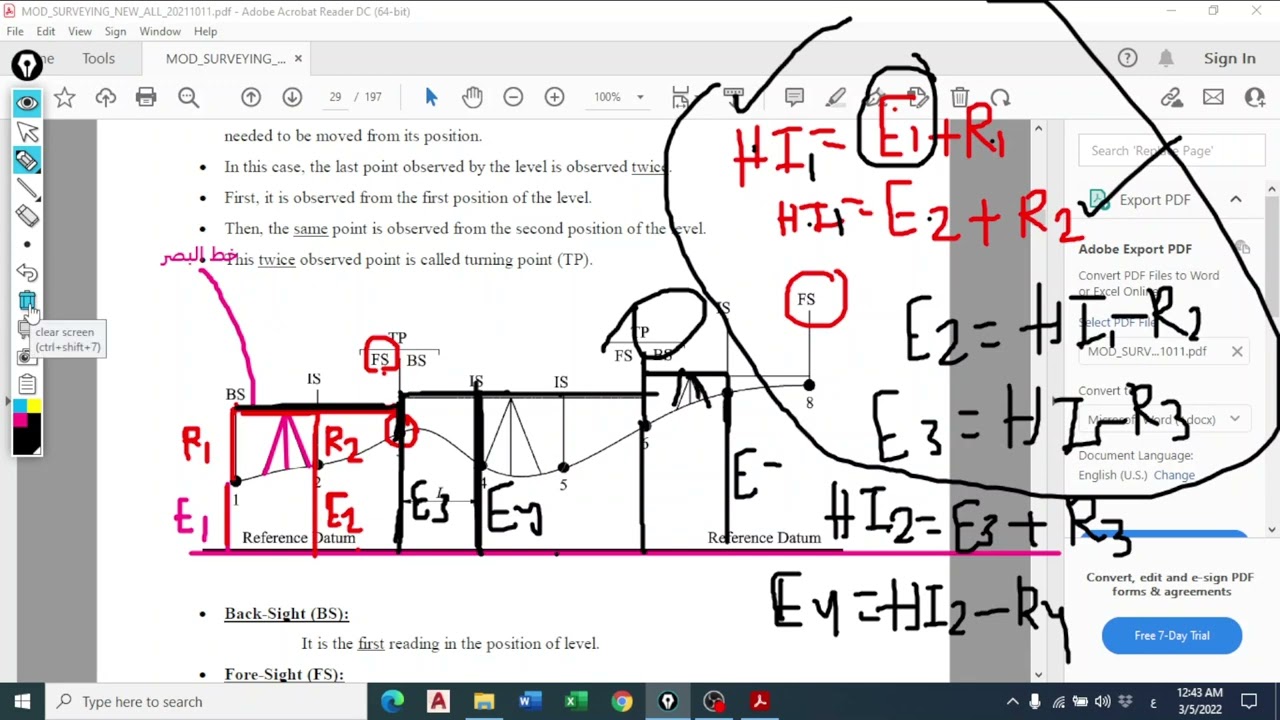The width and height of the screenshot is (1280, 720).
Task: Add document to starred with star icon
Action: [x=65, y=97]
